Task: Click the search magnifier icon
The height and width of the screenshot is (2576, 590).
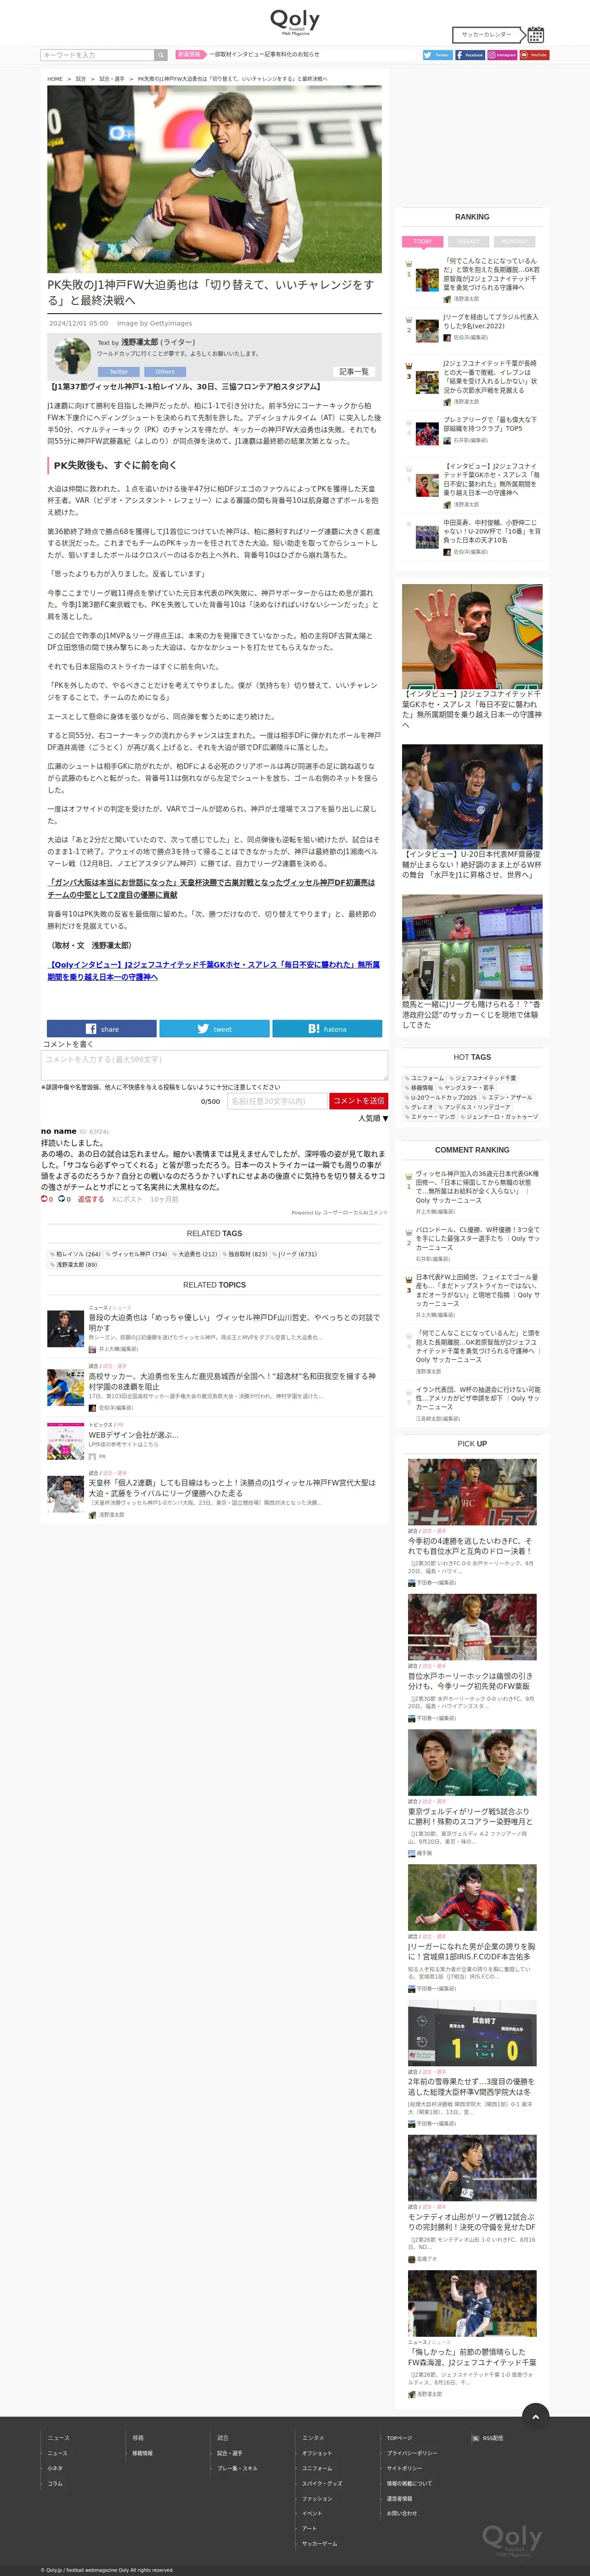Action: point(160,55)
